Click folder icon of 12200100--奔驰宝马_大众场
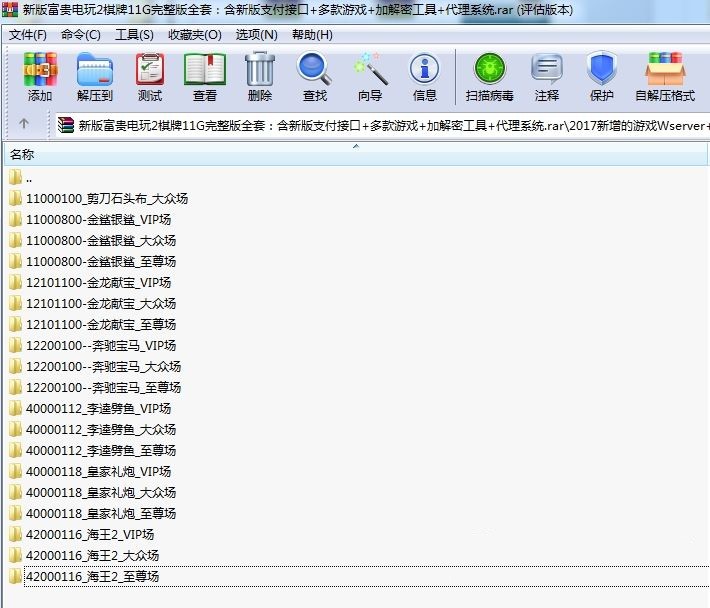The width and height of the screenshot is (710, 608). (15, 367)
